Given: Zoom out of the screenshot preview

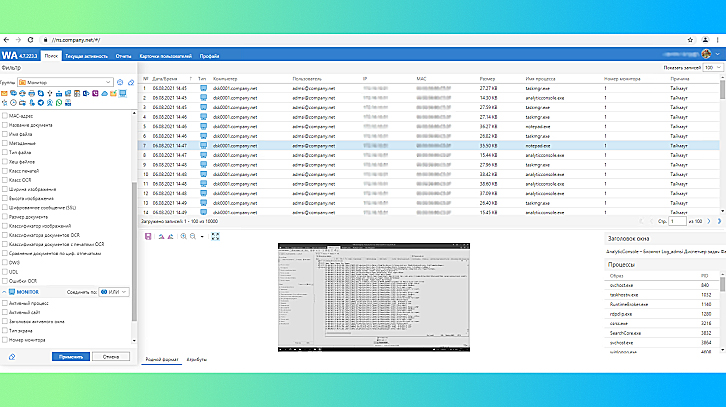Looking at the screenshot, I should [195, 236].
